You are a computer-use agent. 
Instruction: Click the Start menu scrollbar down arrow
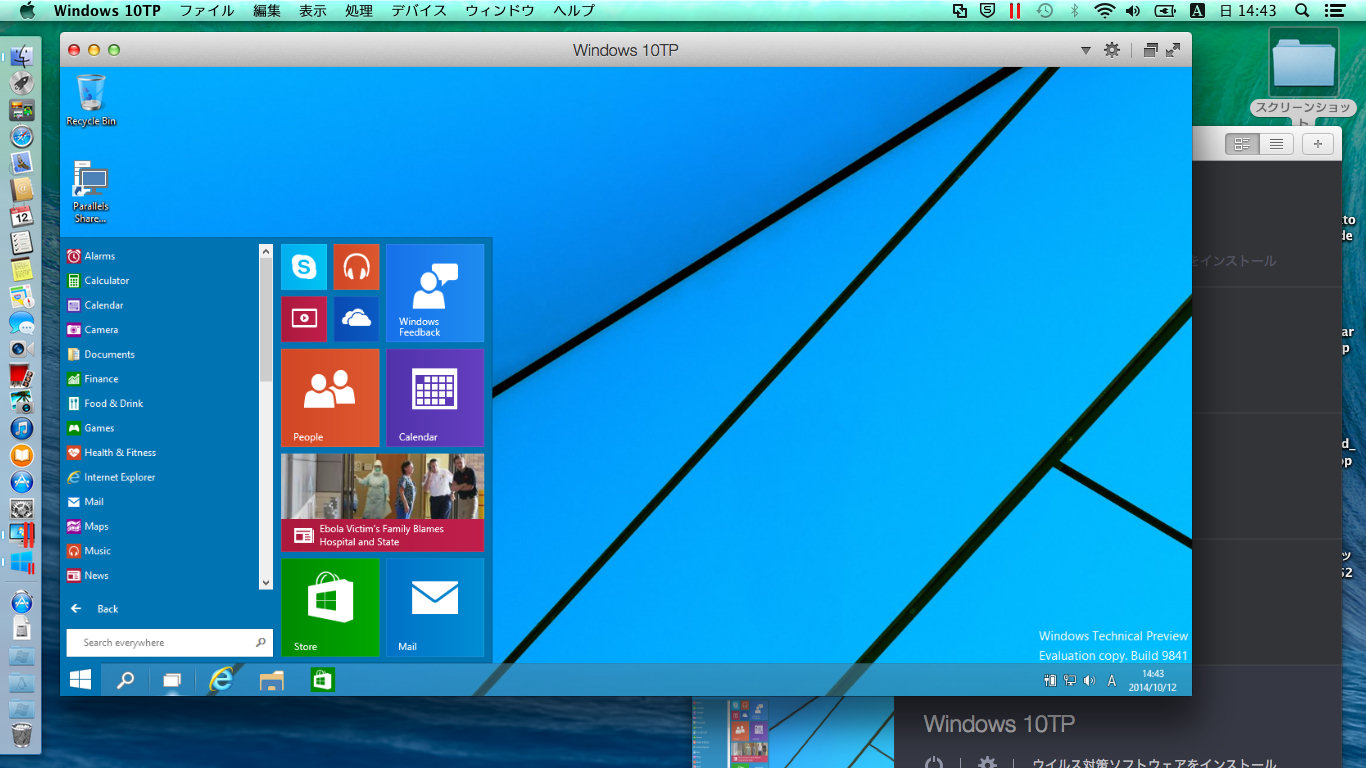[266, 582]
